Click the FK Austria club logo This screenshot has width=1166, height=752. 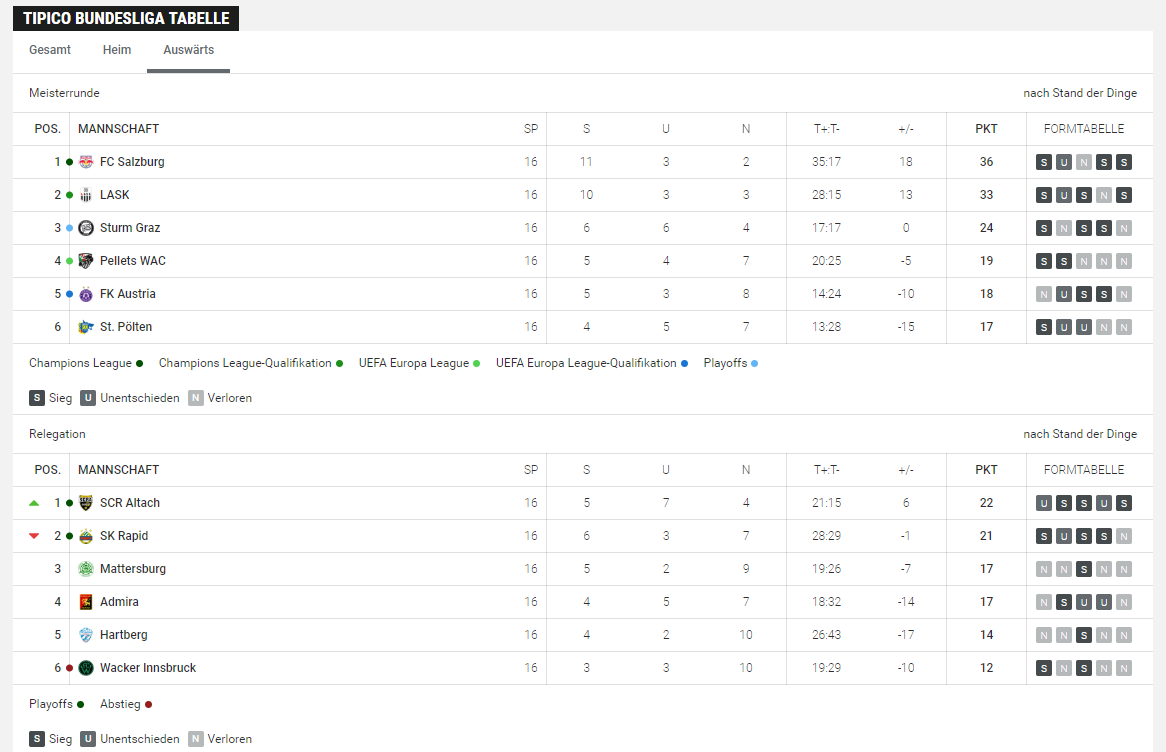click(86, 294)
